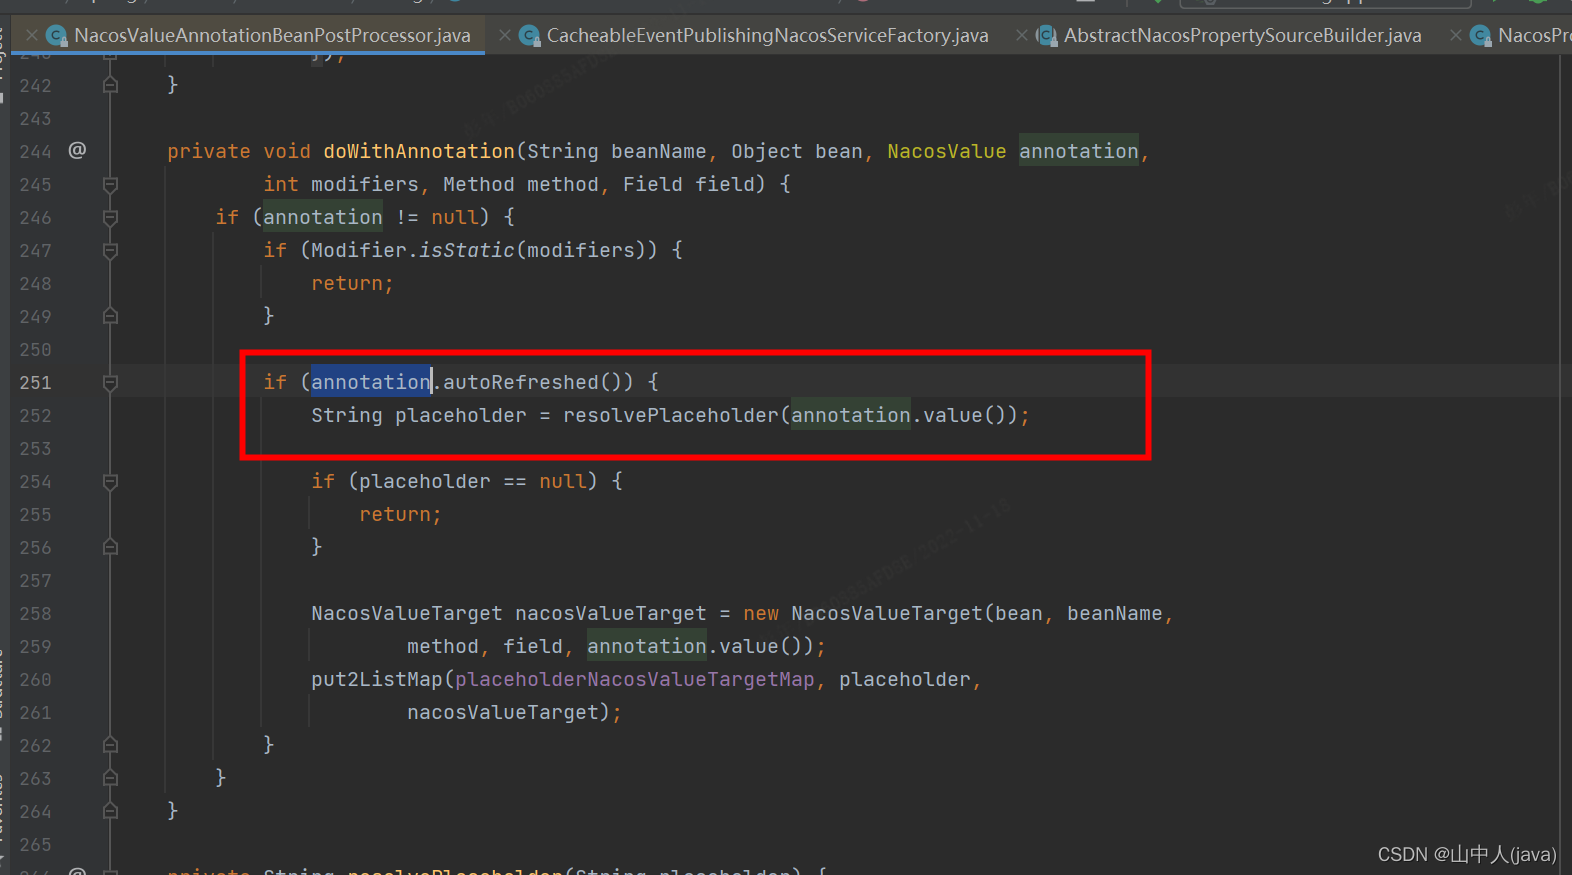Click placeholder in null check on line 254
Viewport: 1572px width, 875px height.
point(425,481)
